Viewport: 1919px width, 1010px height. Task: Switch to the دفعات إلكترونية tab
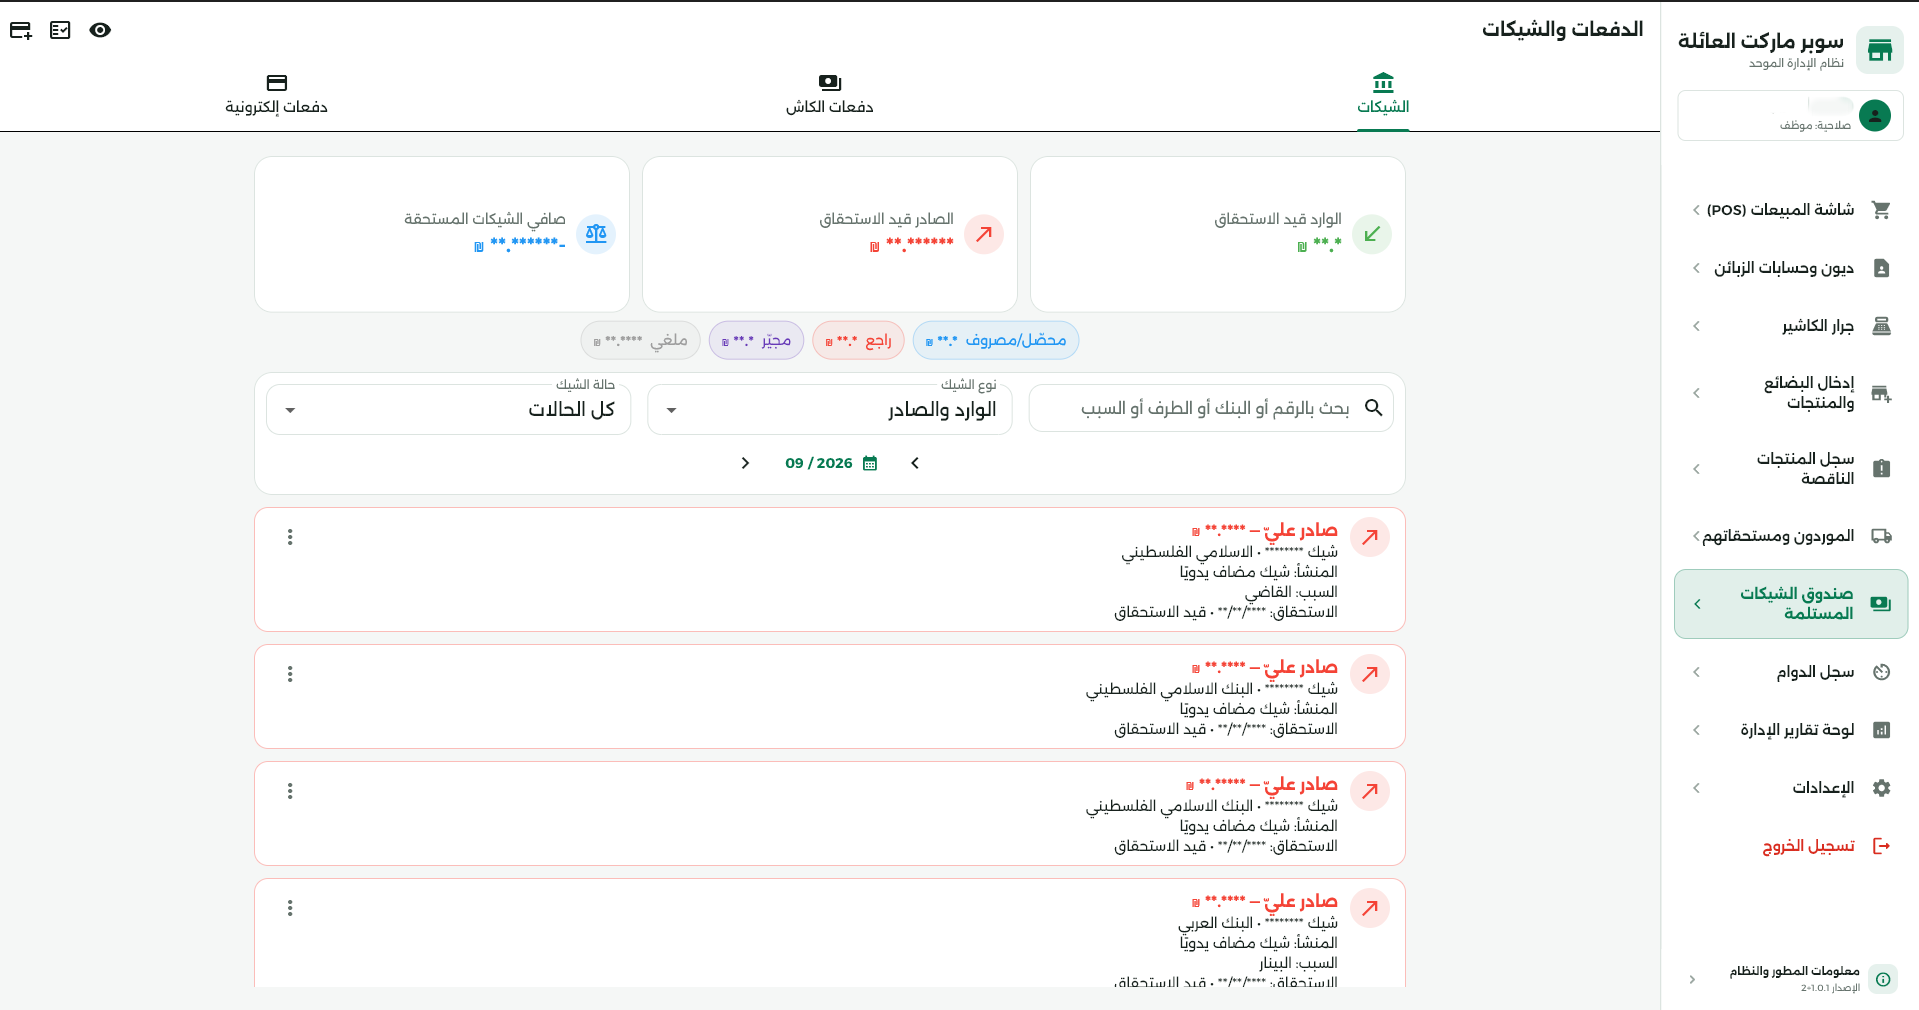(x=276, y=94)
